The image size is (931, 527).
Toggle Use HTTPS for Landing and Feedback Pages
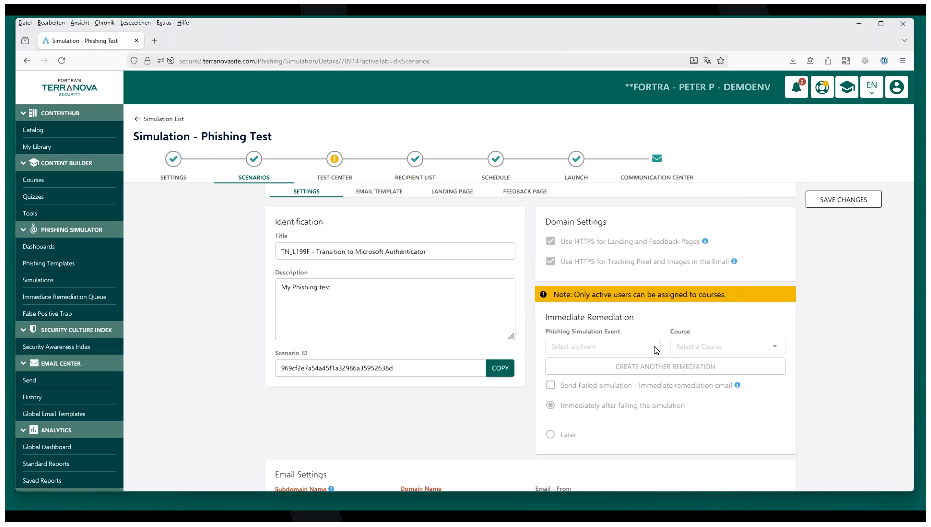550,241
